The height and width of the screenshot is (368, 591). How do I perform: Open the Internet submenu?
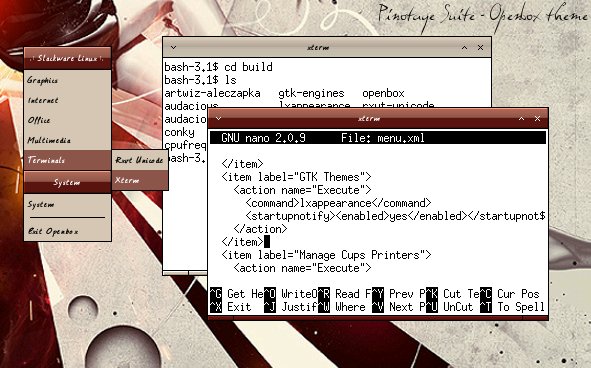(x=67, y=100)
